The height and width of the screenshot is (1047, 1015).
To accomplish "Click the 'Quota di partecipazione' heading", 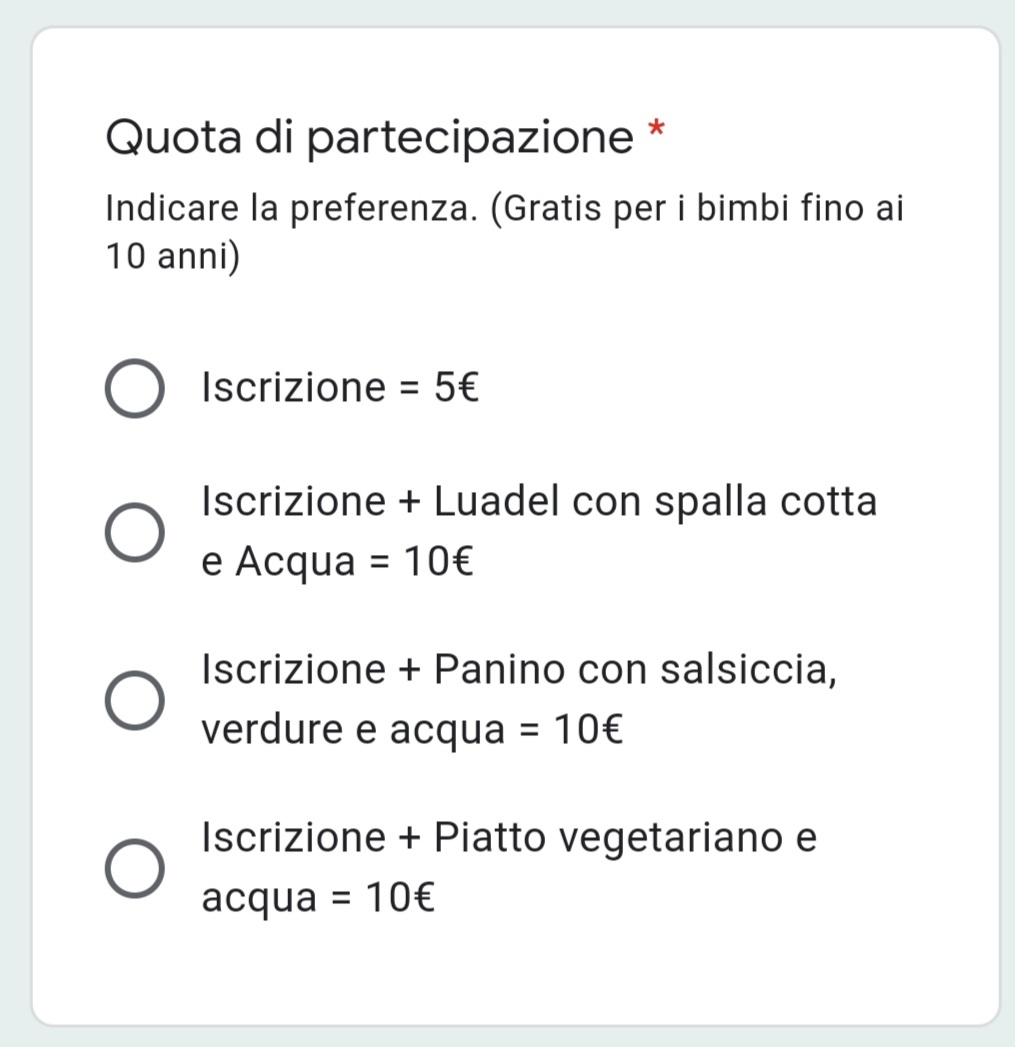I will click(x=369, y=138).
